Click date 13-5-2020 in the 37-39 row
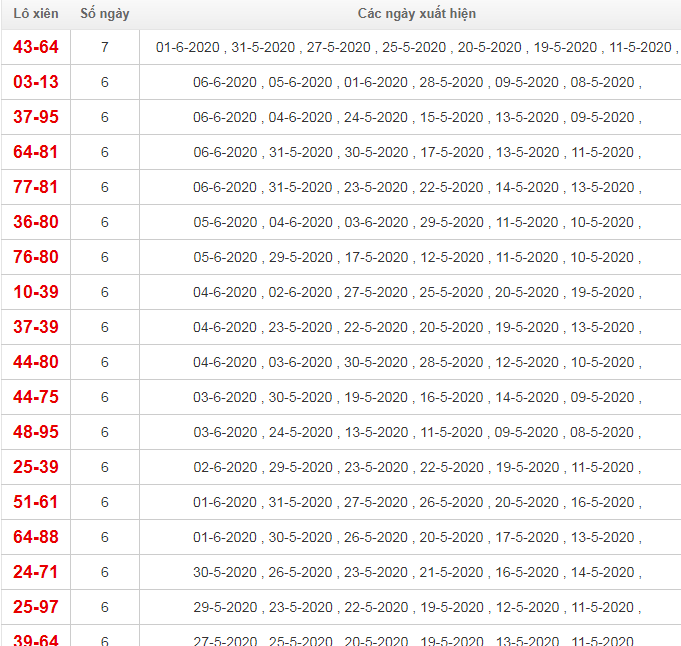Viewport: 681px width, 646px height. coord(602,327)
